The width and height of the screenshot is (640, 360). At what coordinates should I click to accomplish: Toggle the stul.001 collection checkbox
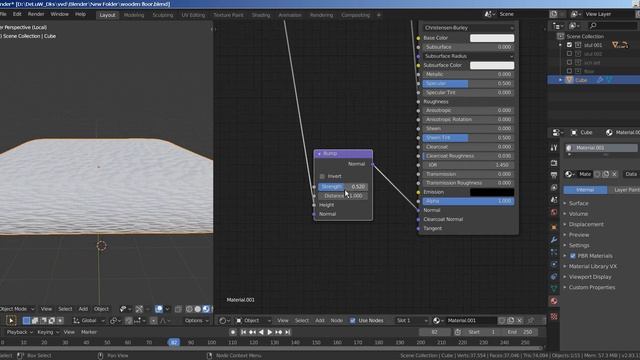click(x=569, y=45)
